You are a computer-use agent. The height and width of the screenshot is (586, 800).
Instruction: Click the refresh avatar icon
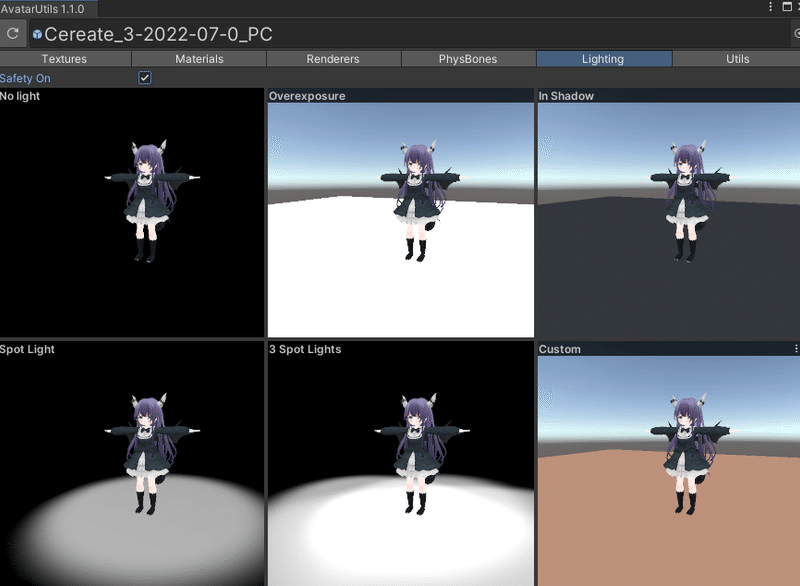tap(13, 32)
